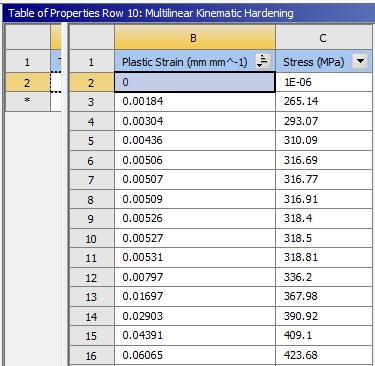Select plastic strain cell 0.02903
Image resolution: width=375 pixels, height=366 pixels.
coord(195,316)
